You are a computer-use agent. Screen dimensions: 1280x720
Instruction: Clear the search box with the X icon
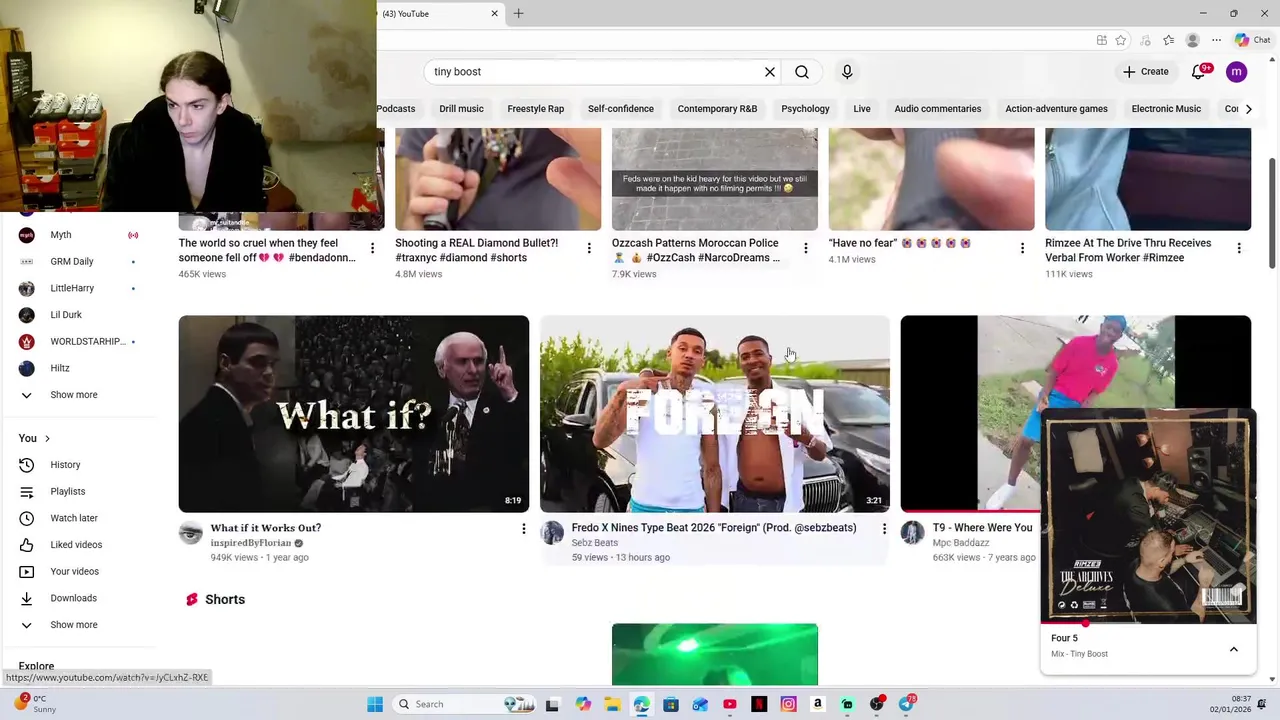pos(770,72)
